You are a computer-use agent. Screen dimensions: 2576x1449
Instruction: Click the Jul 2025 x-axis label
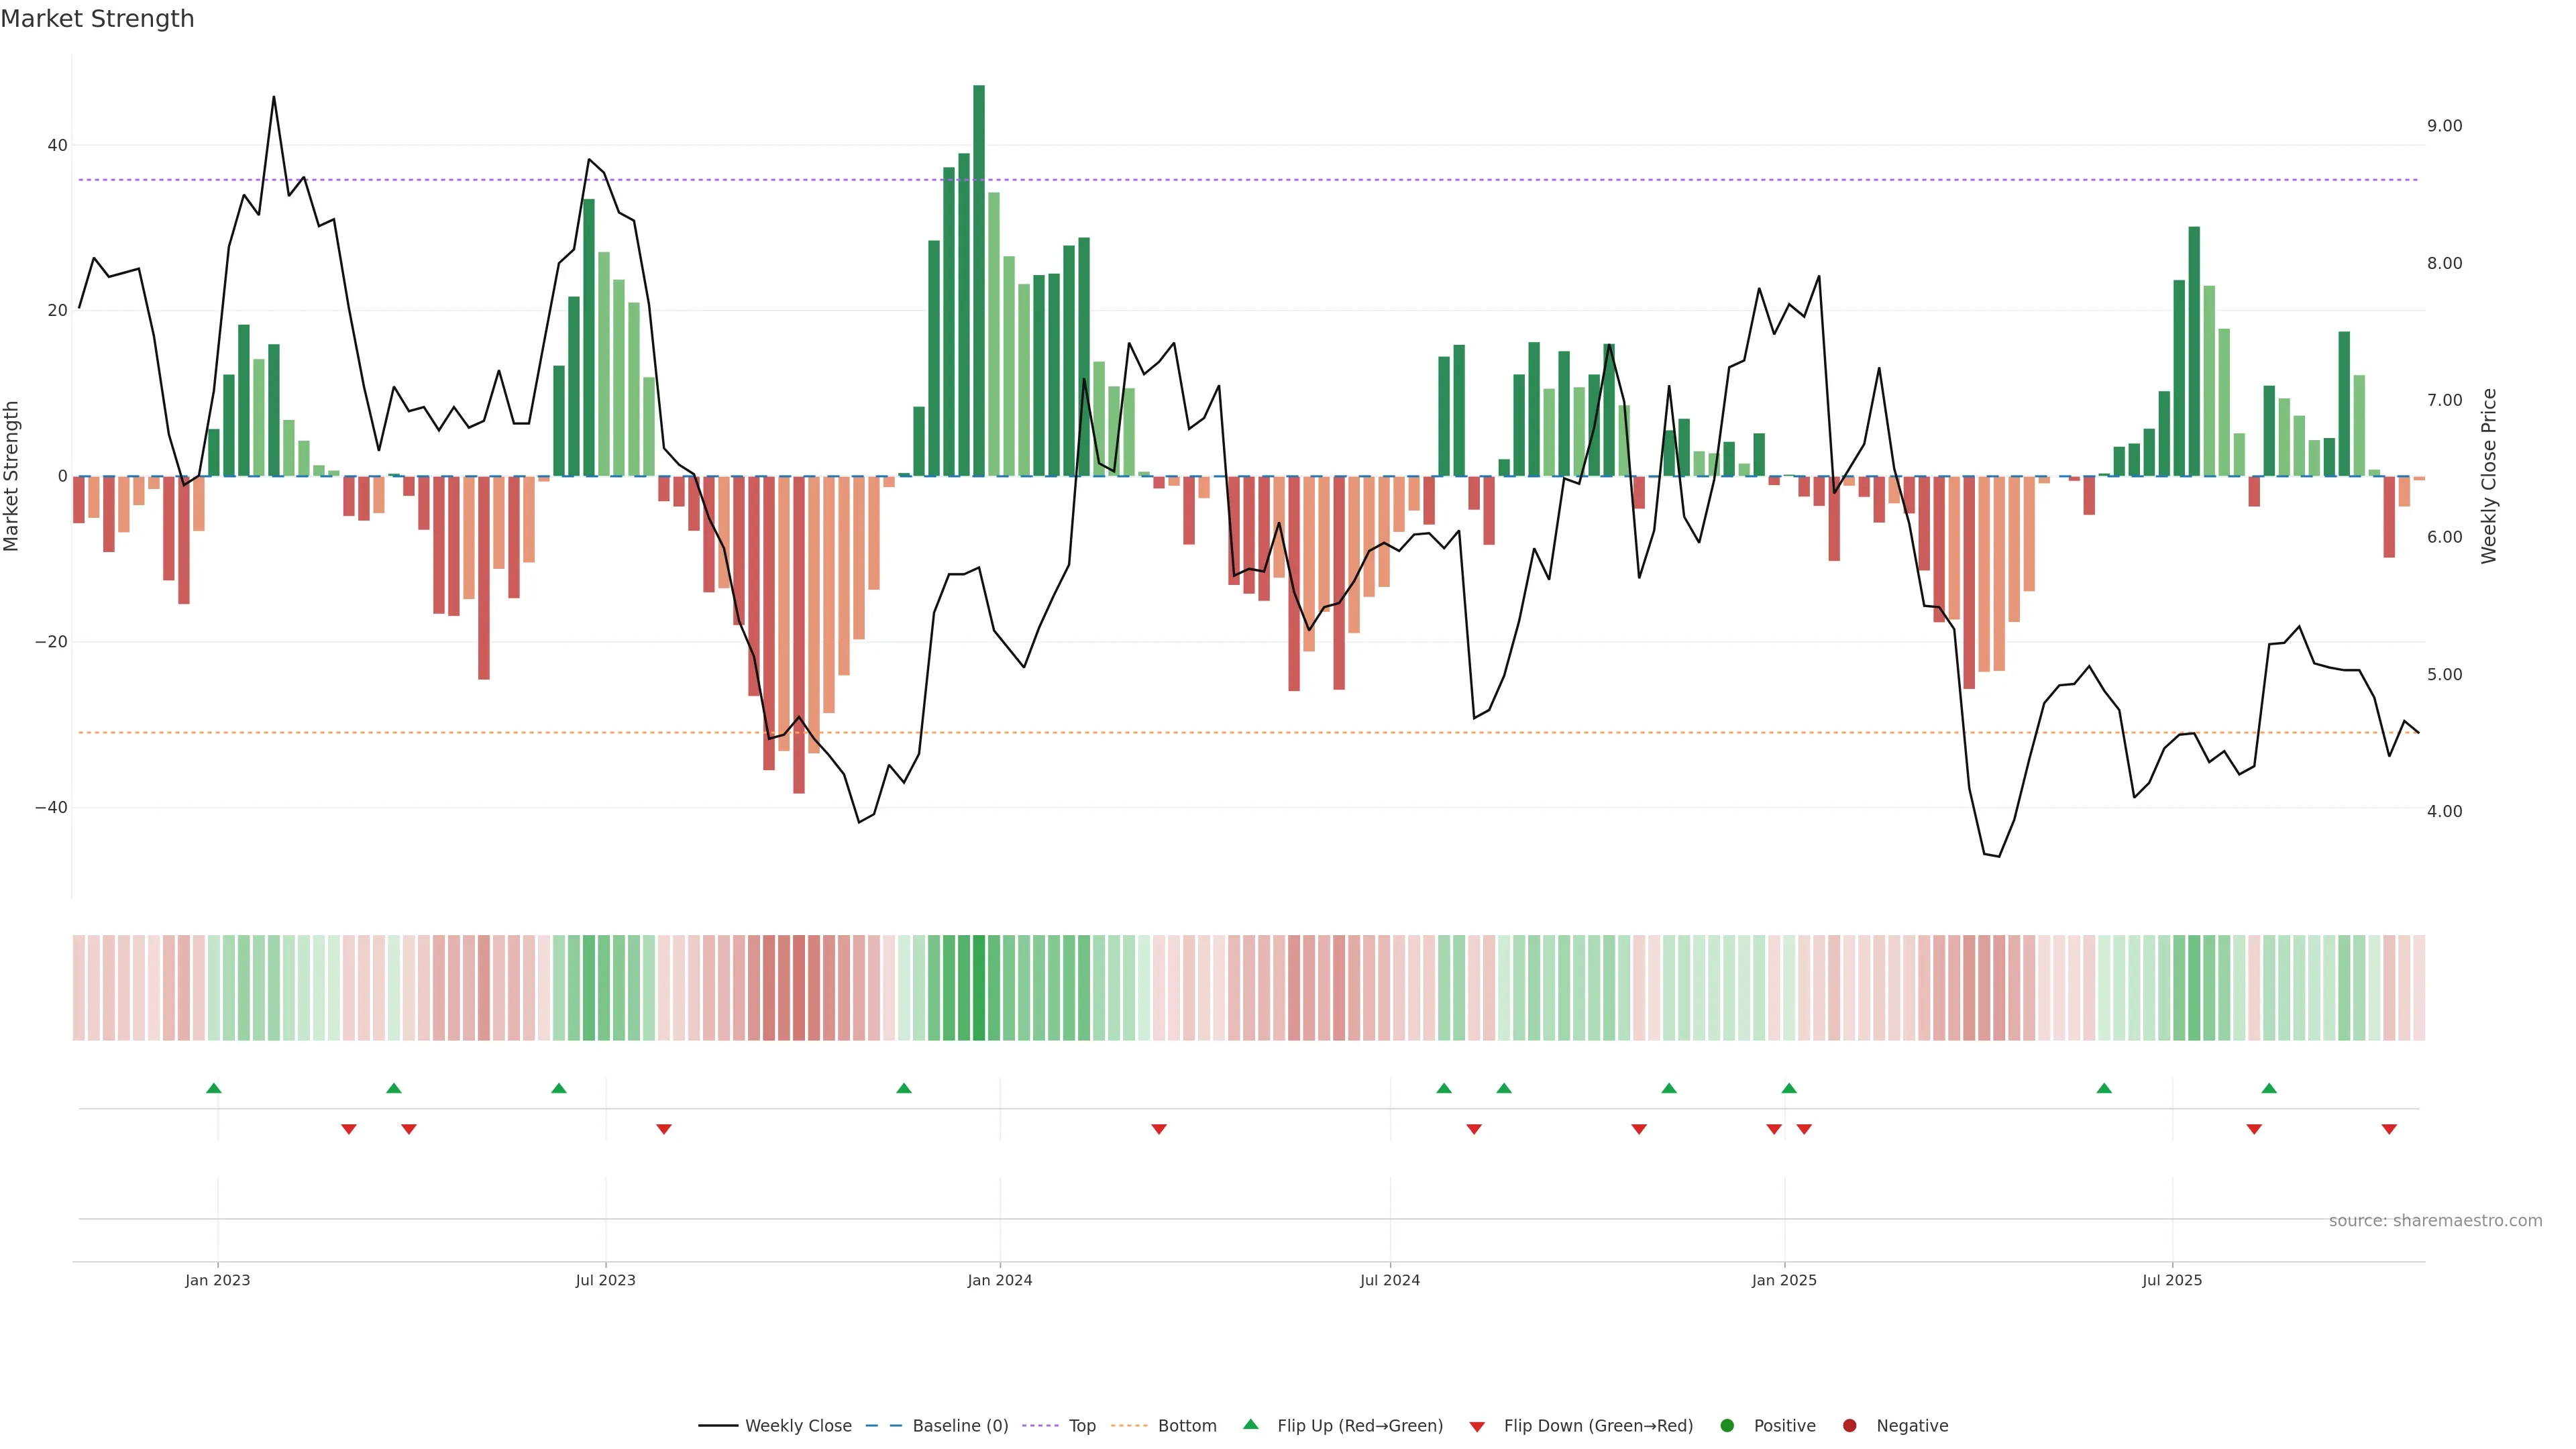[2171, 1280]
